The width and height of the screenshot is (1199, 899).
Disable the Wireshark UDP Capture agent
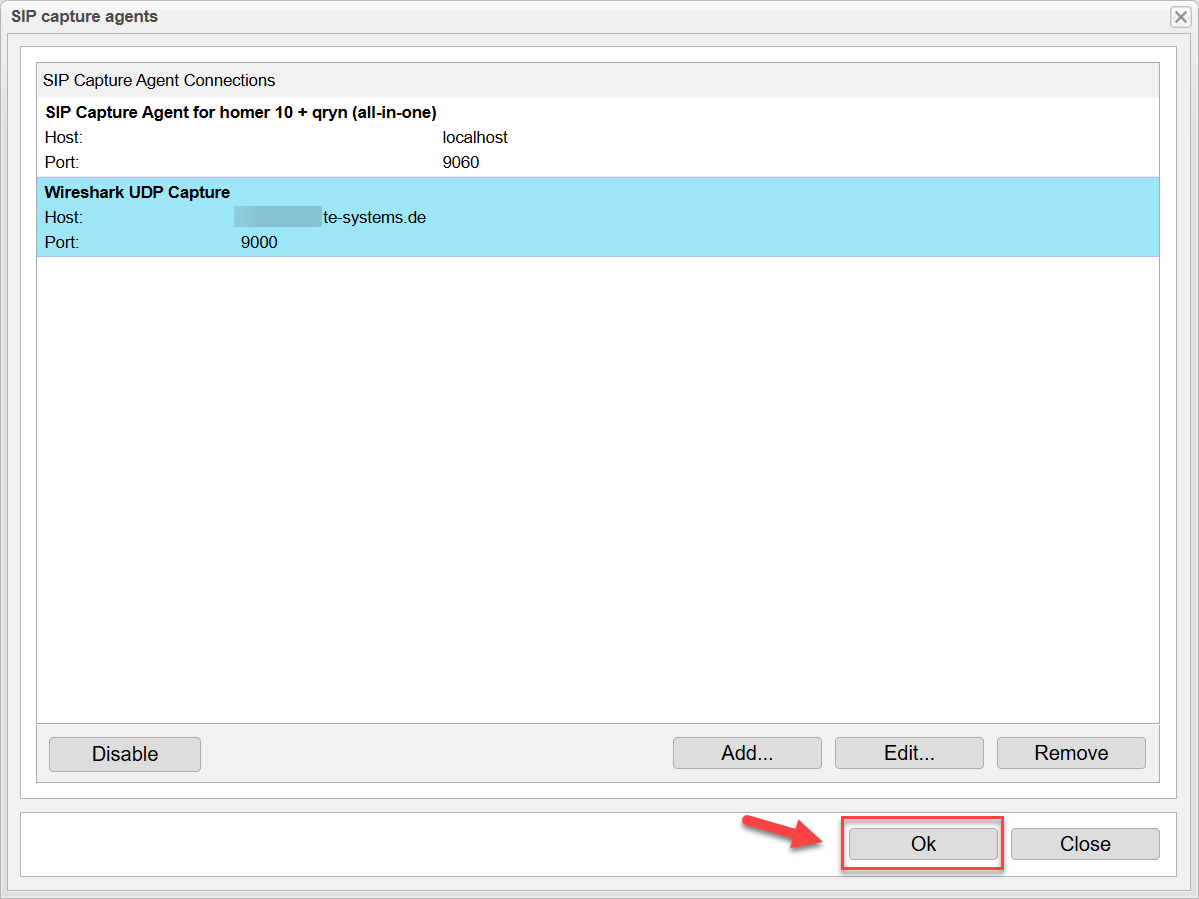[x=124, y=754]
